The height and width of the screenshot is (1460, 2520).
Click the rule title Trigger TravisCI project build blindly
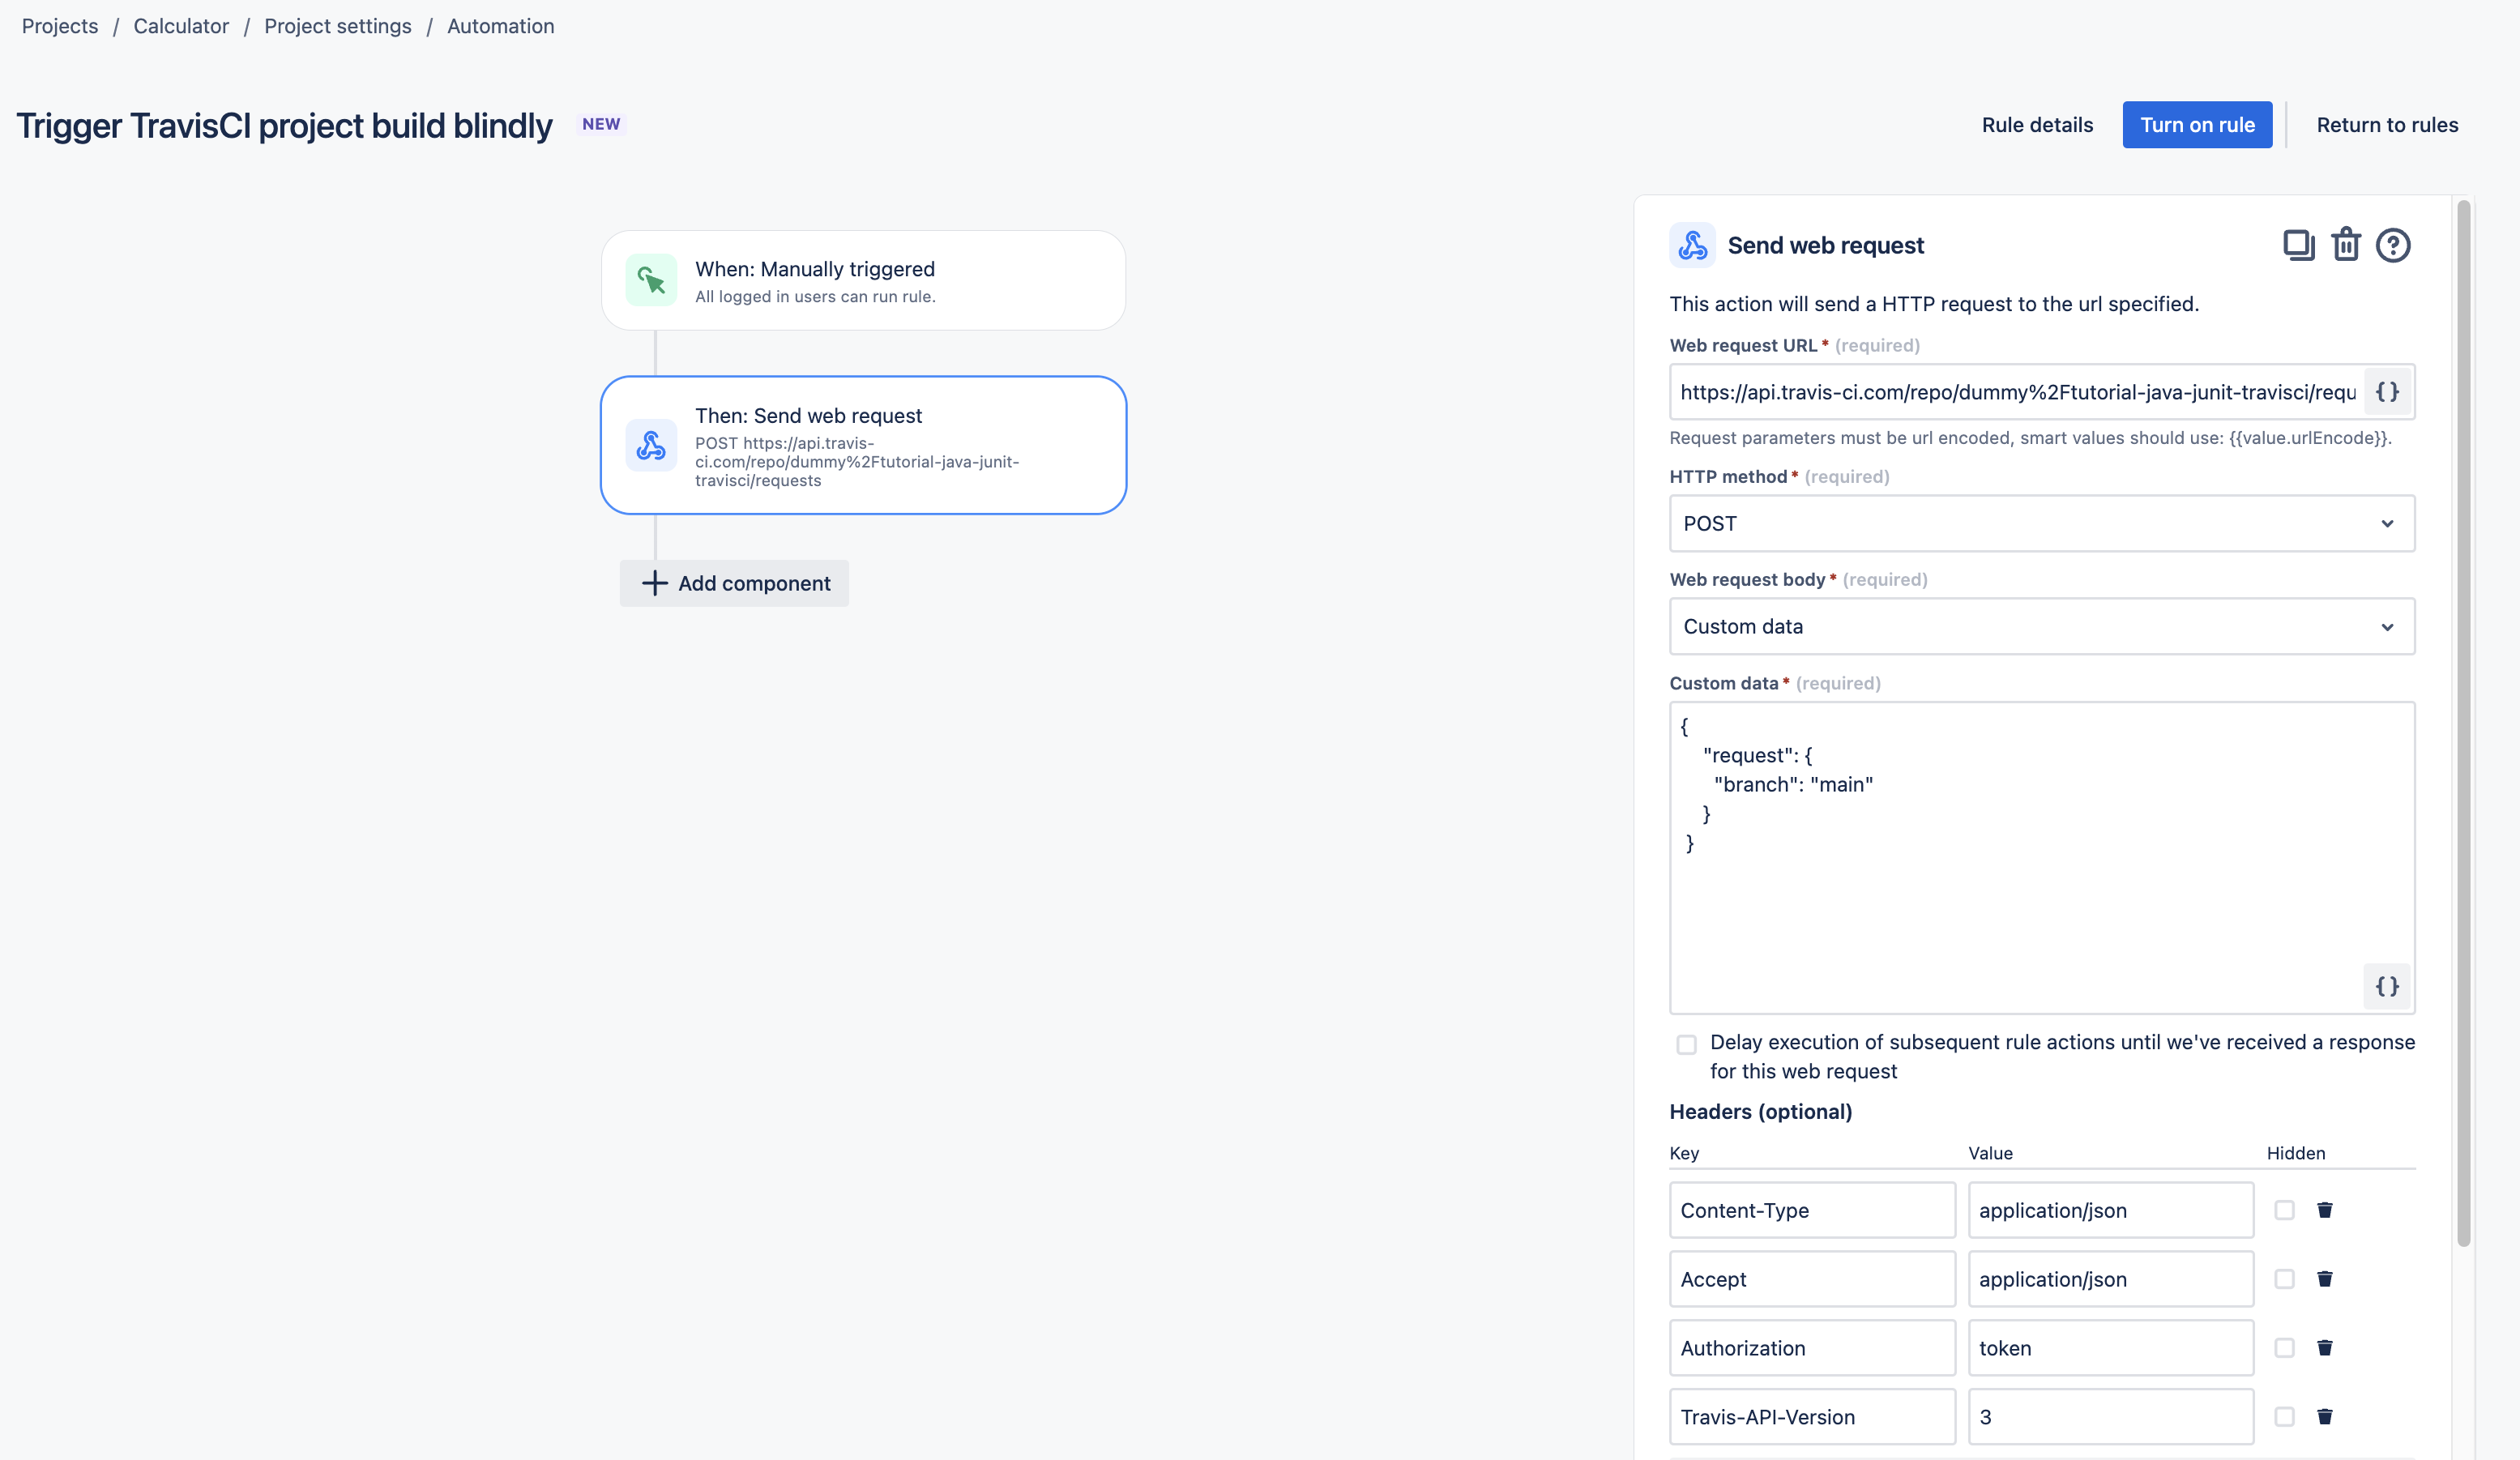click(284, 126)
